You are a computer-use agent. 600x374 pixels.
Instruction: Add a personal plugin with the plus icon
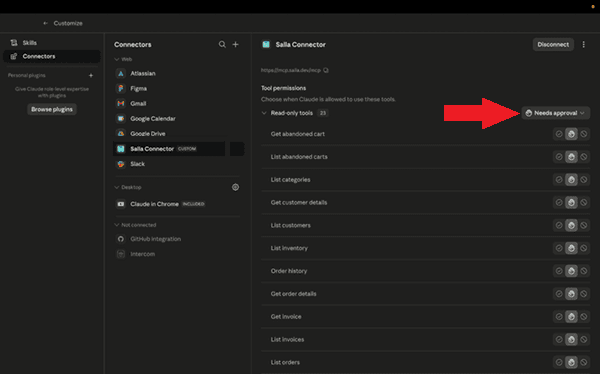point(91,75)
